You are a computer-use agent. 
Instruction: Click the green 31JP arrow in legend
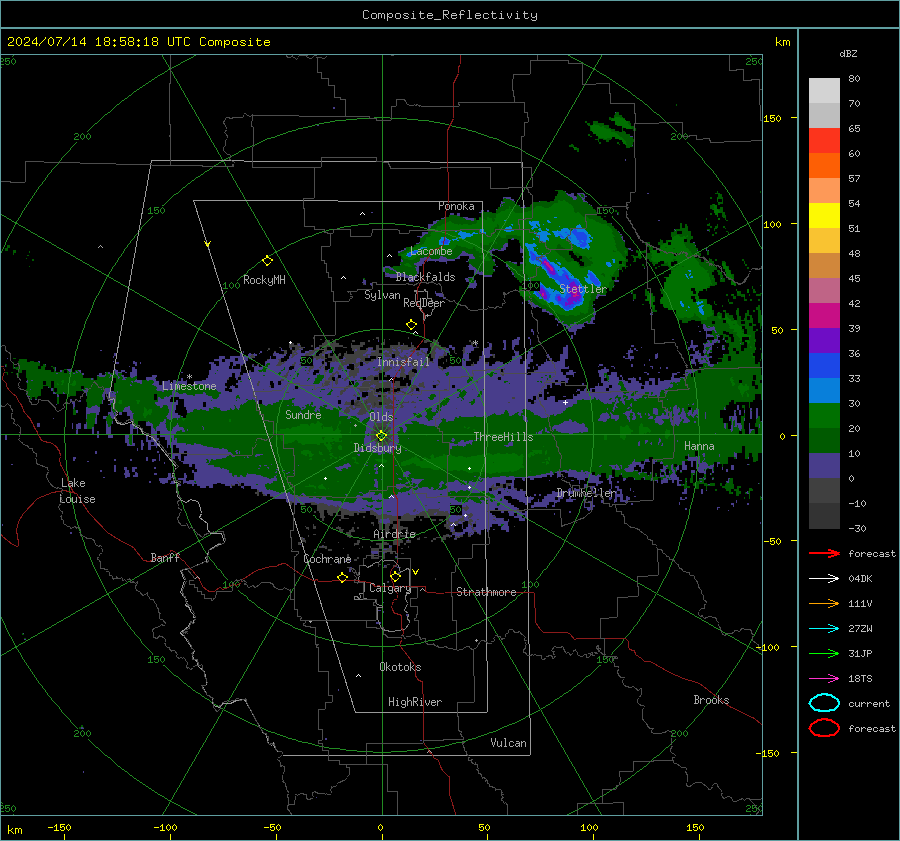[824, 653]
